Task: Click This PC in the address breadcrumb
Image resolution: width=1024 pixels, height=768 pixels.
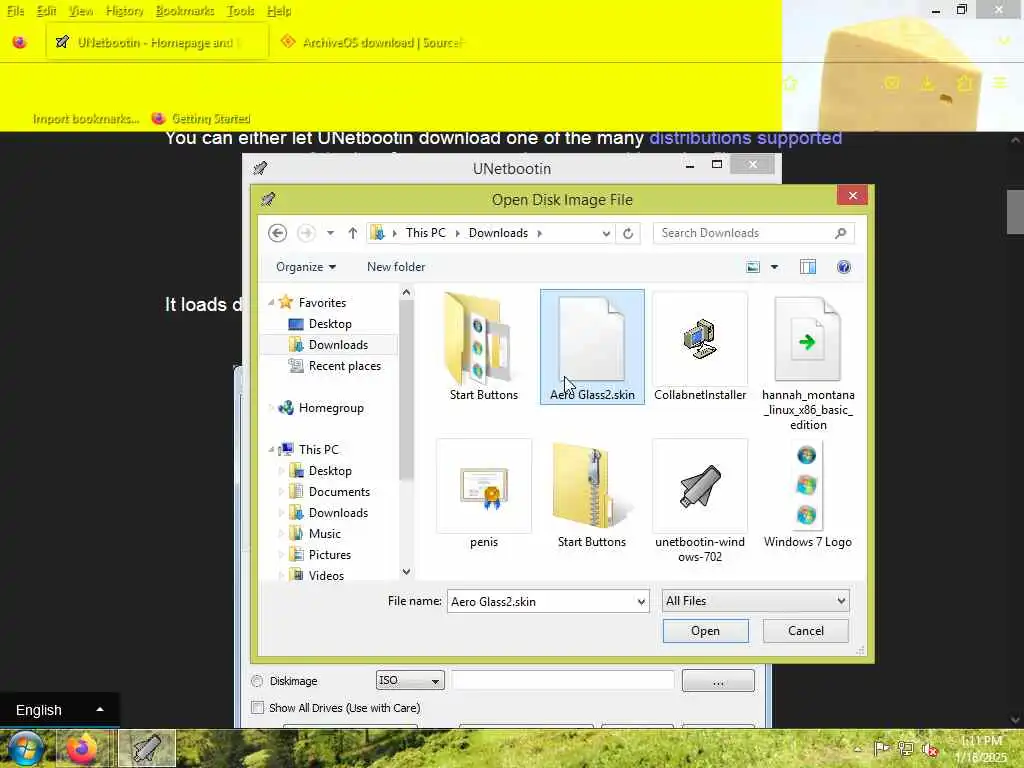Action: [x=425, y=233]
